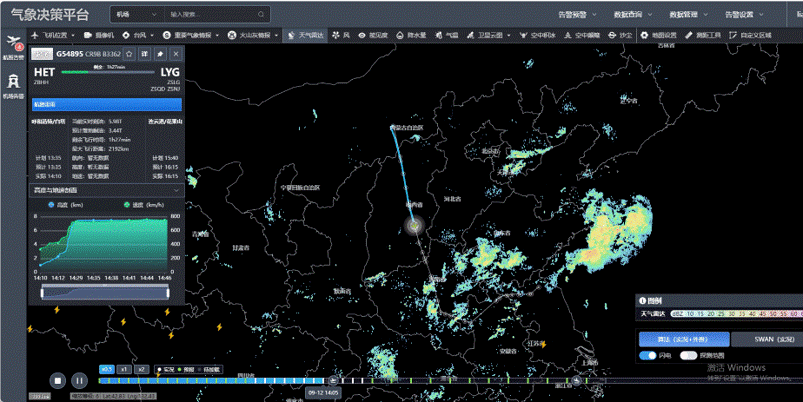Open the 机场 search type dropdown
803x402 pixels.
[x=135, y=15]
